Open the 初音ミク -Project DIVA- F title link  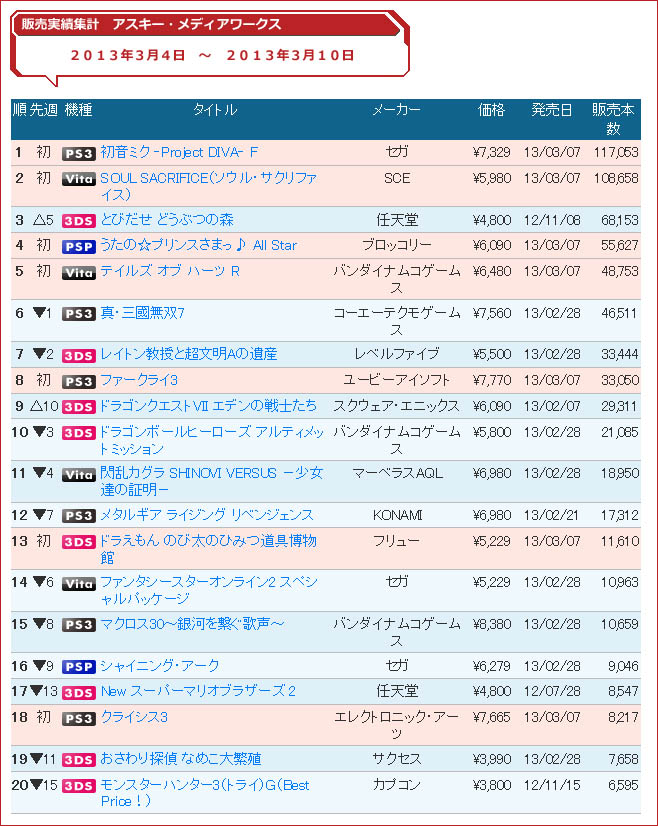tap(179, 152)
